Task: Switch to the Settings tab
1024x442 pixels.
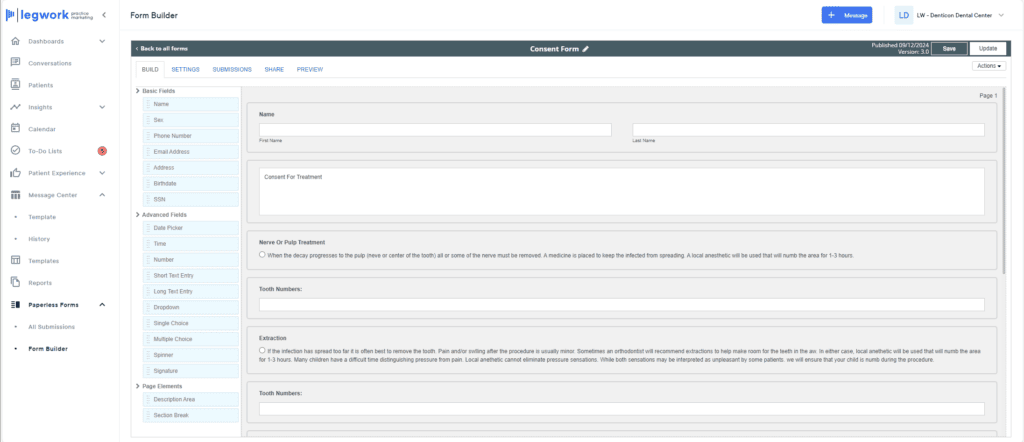Action: (185, 69)
